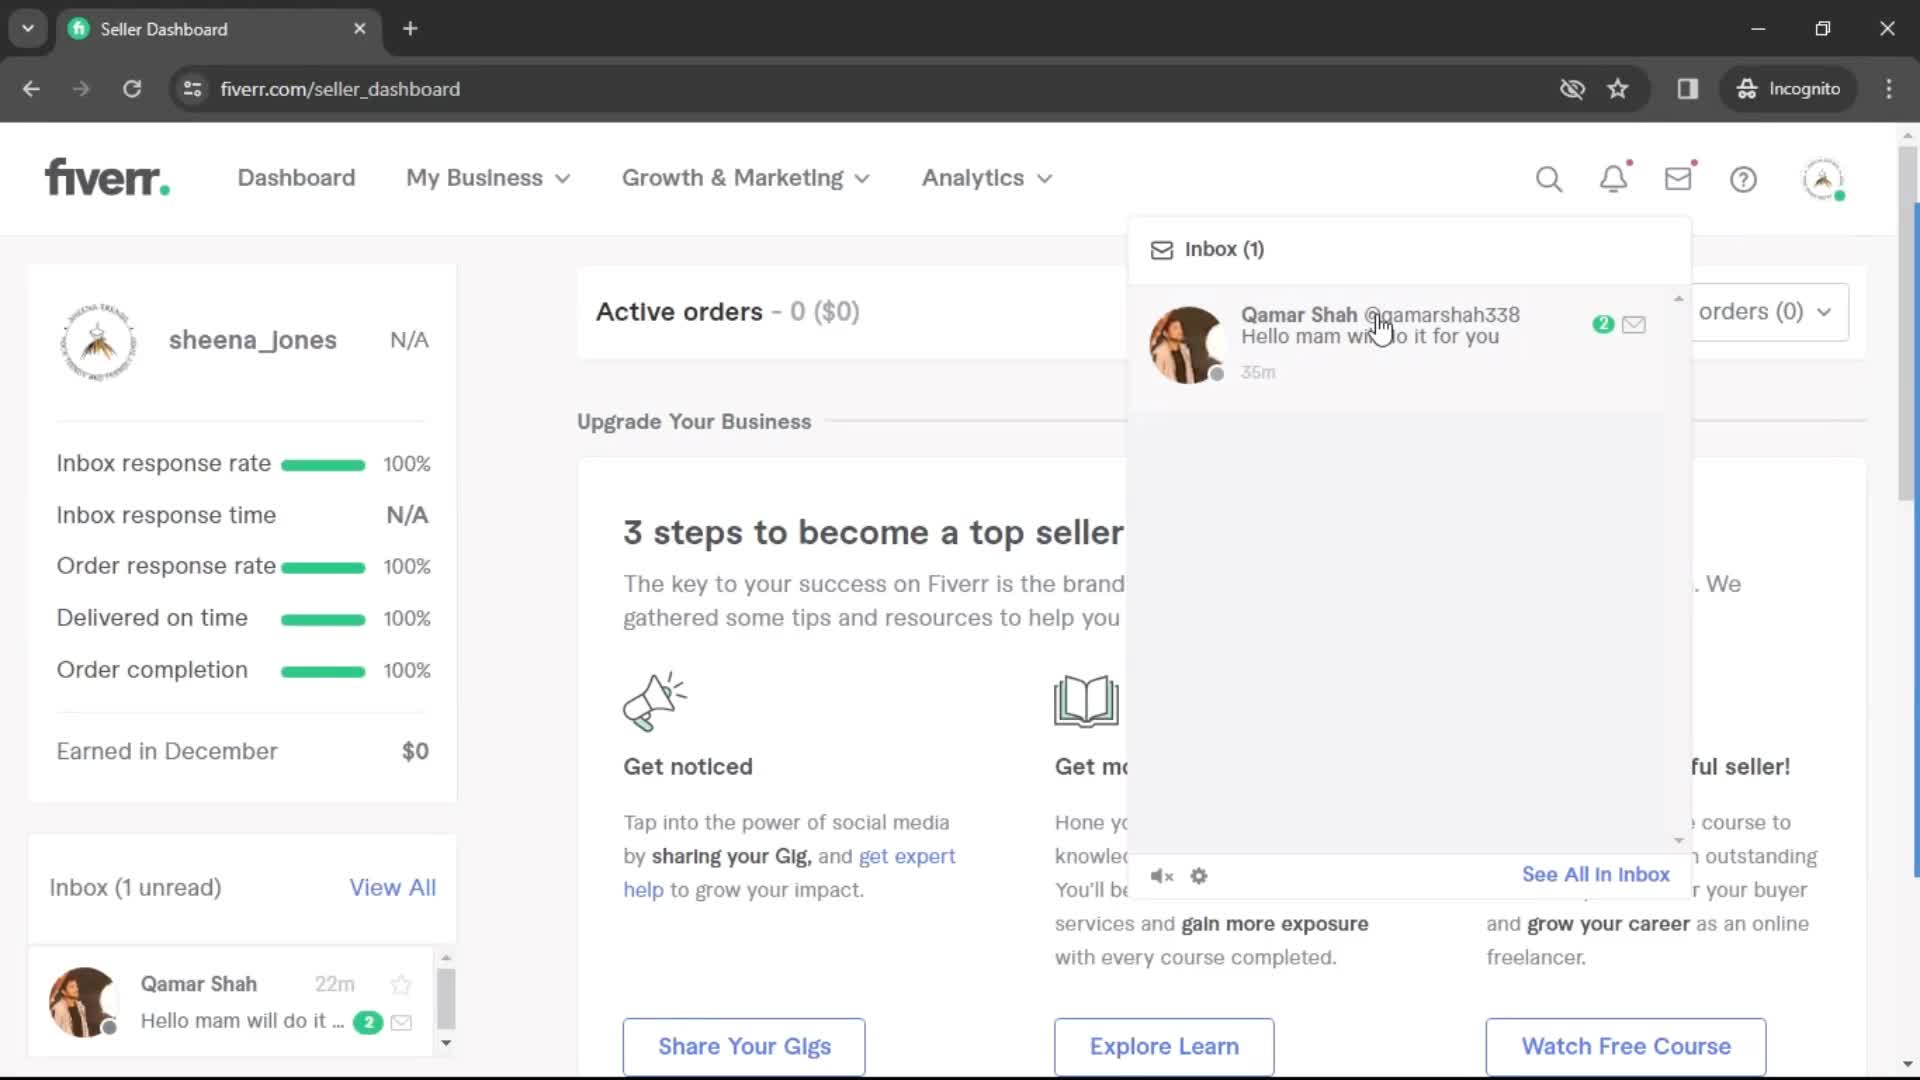Expand the My Business menu

(x=488, y=178)
